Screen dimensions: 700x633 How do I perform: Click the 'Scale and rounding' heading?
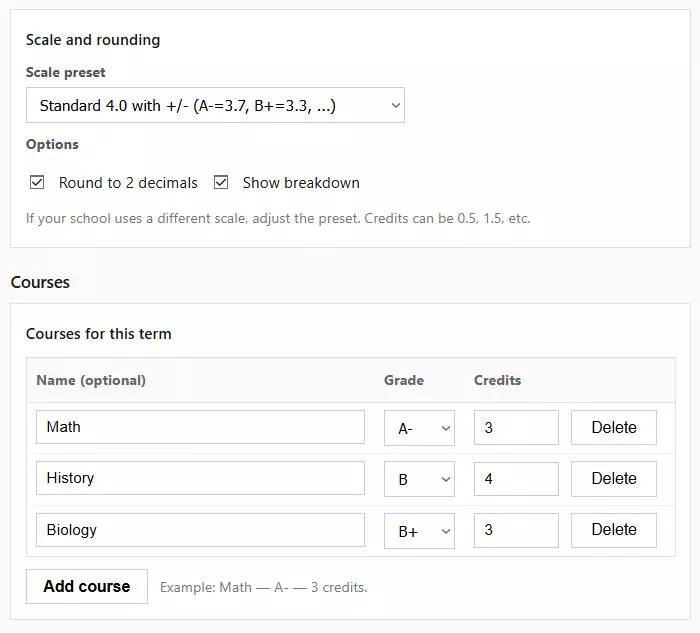(93, 40)
